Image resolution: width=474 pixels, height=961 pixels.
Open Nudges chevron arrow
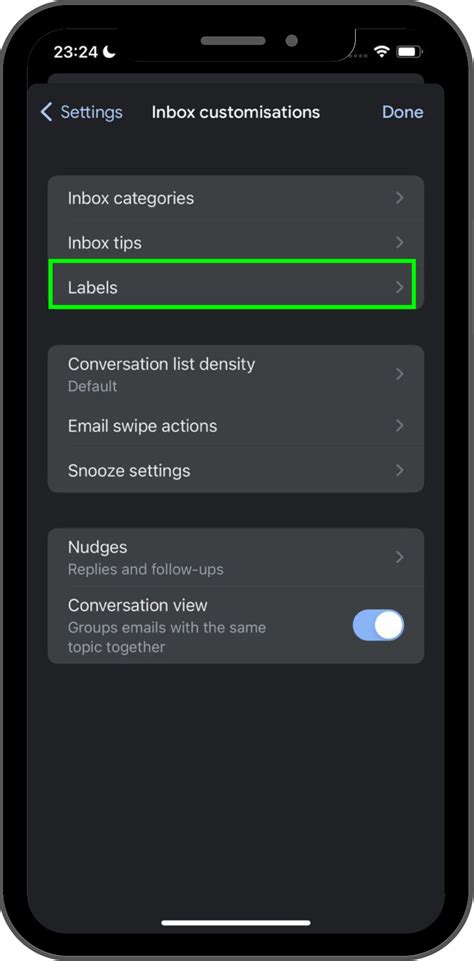tap(400, 557)
